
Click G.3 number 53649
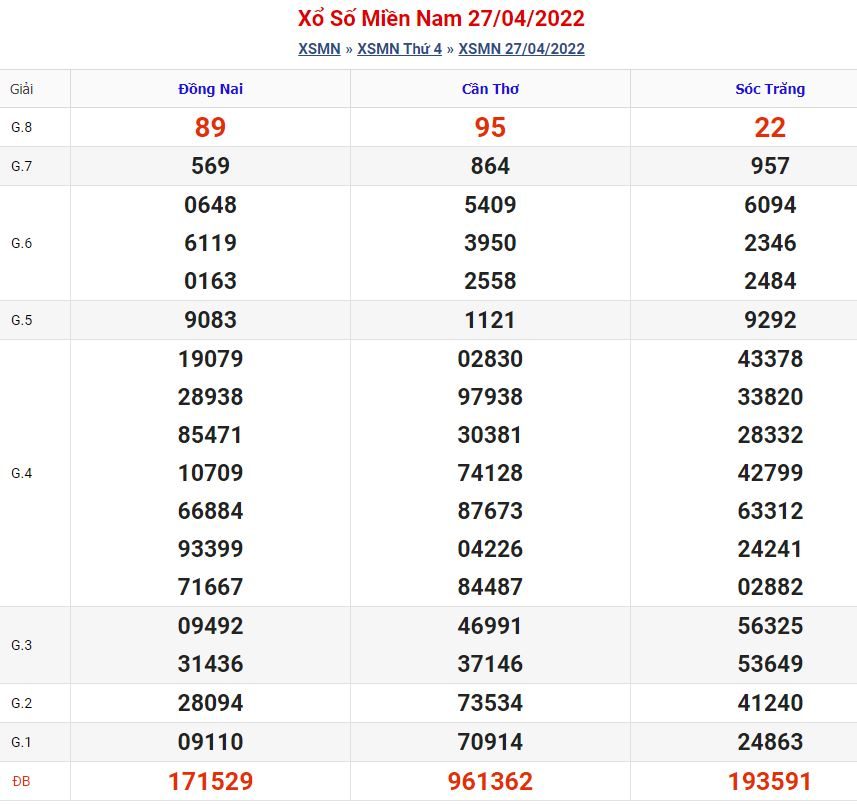(x=770, y=665)
